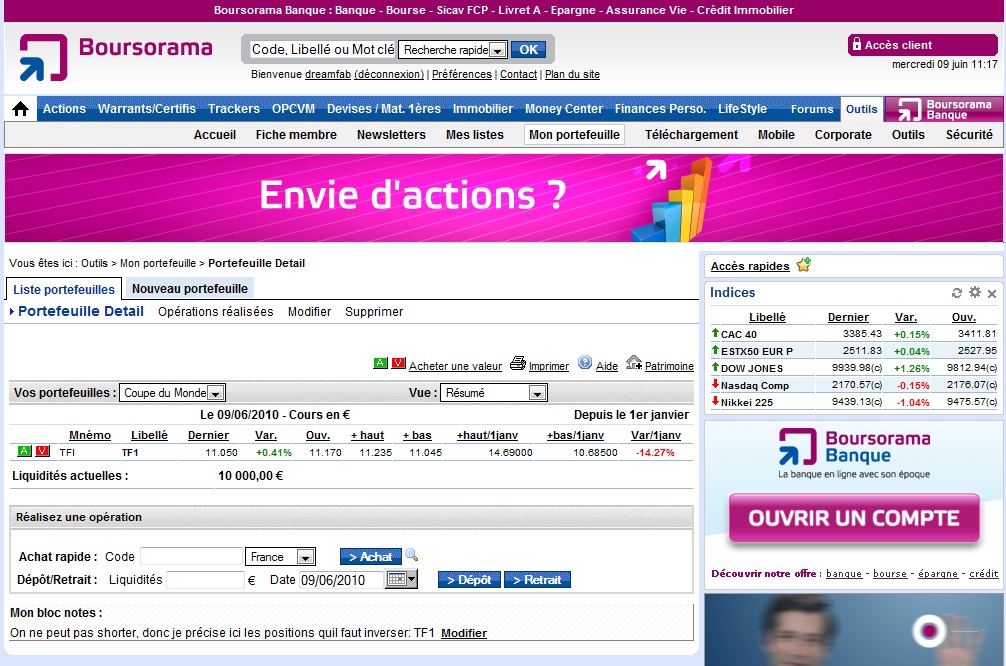Click the printer icon to print
The width and height of the screenshot is (1006, 666).
pos(517,364)
